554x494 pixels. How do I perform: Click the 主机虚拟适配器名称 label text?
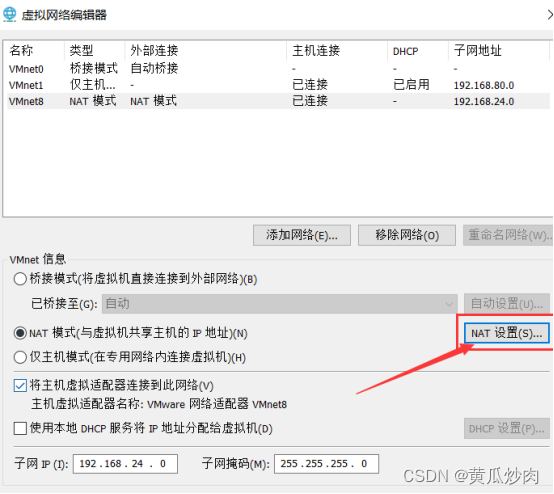159,404
